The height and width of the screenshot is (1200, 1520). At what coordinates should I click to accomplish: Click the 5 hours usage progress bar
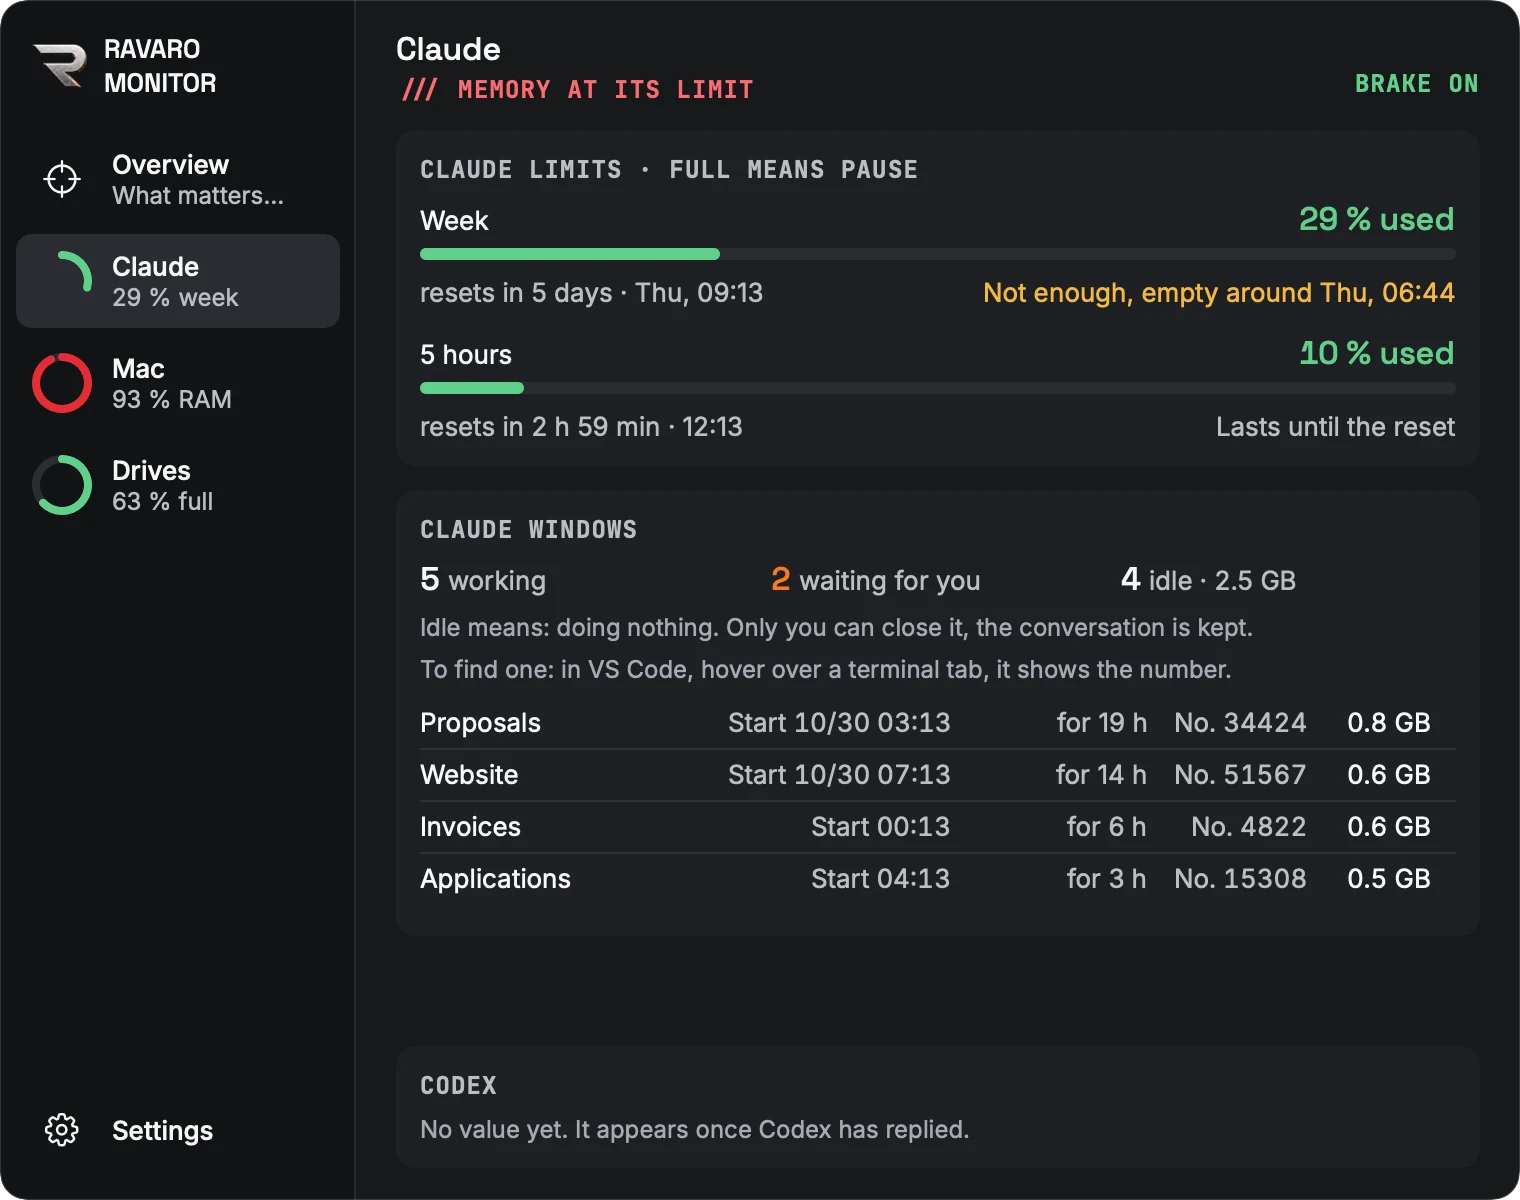point(938,388)
